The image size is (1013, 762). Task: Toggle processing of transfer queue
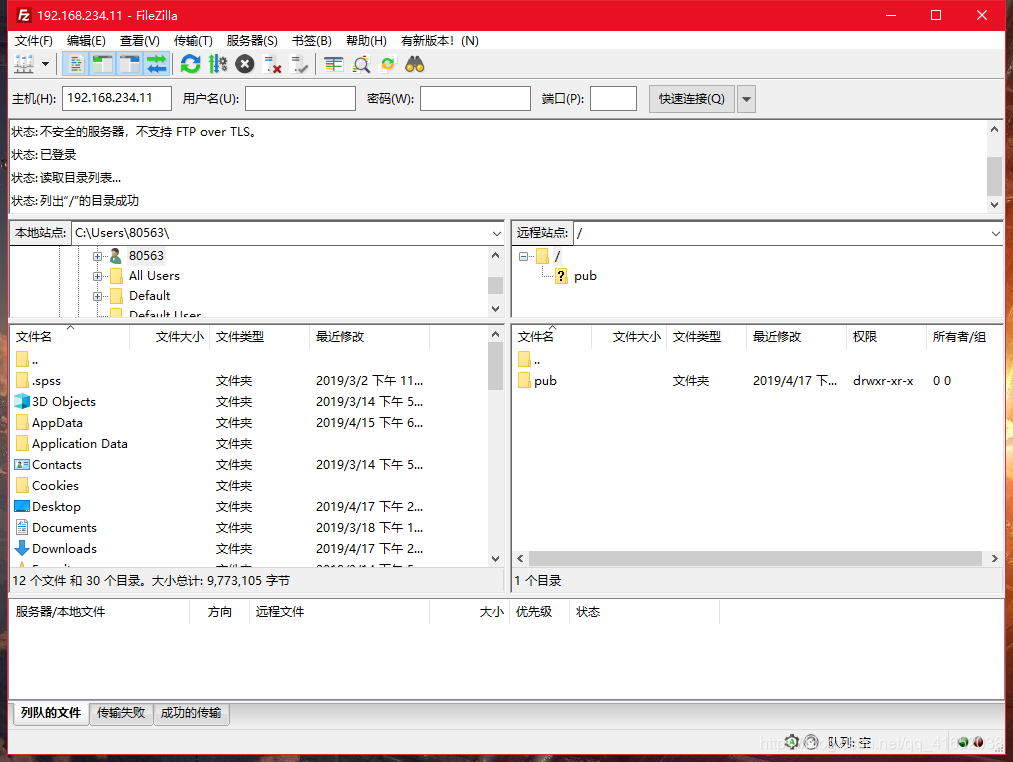218,64
